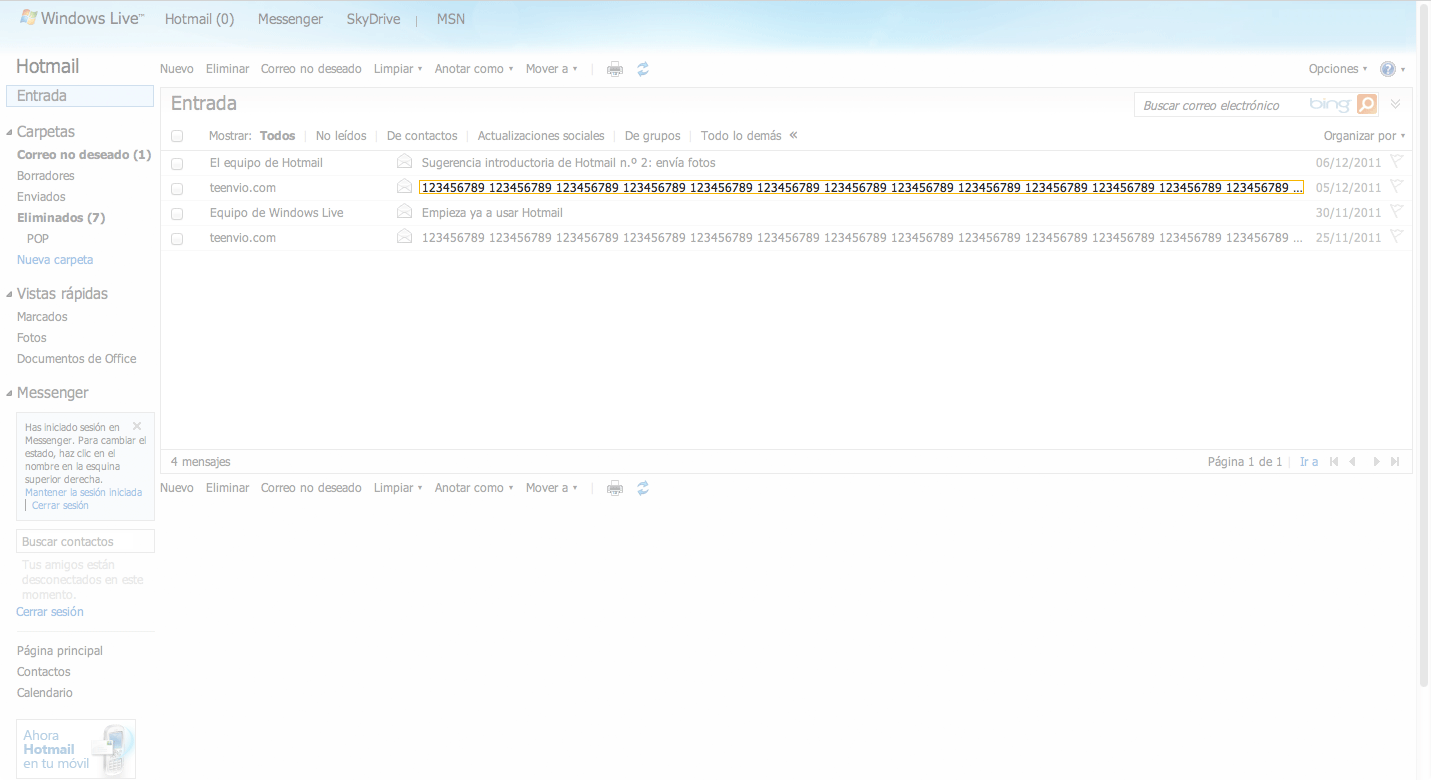Filter messages by 'De grupos'
Image resolution: width=1431 pixels, height=780 pixels.
(x=652, y=136)
